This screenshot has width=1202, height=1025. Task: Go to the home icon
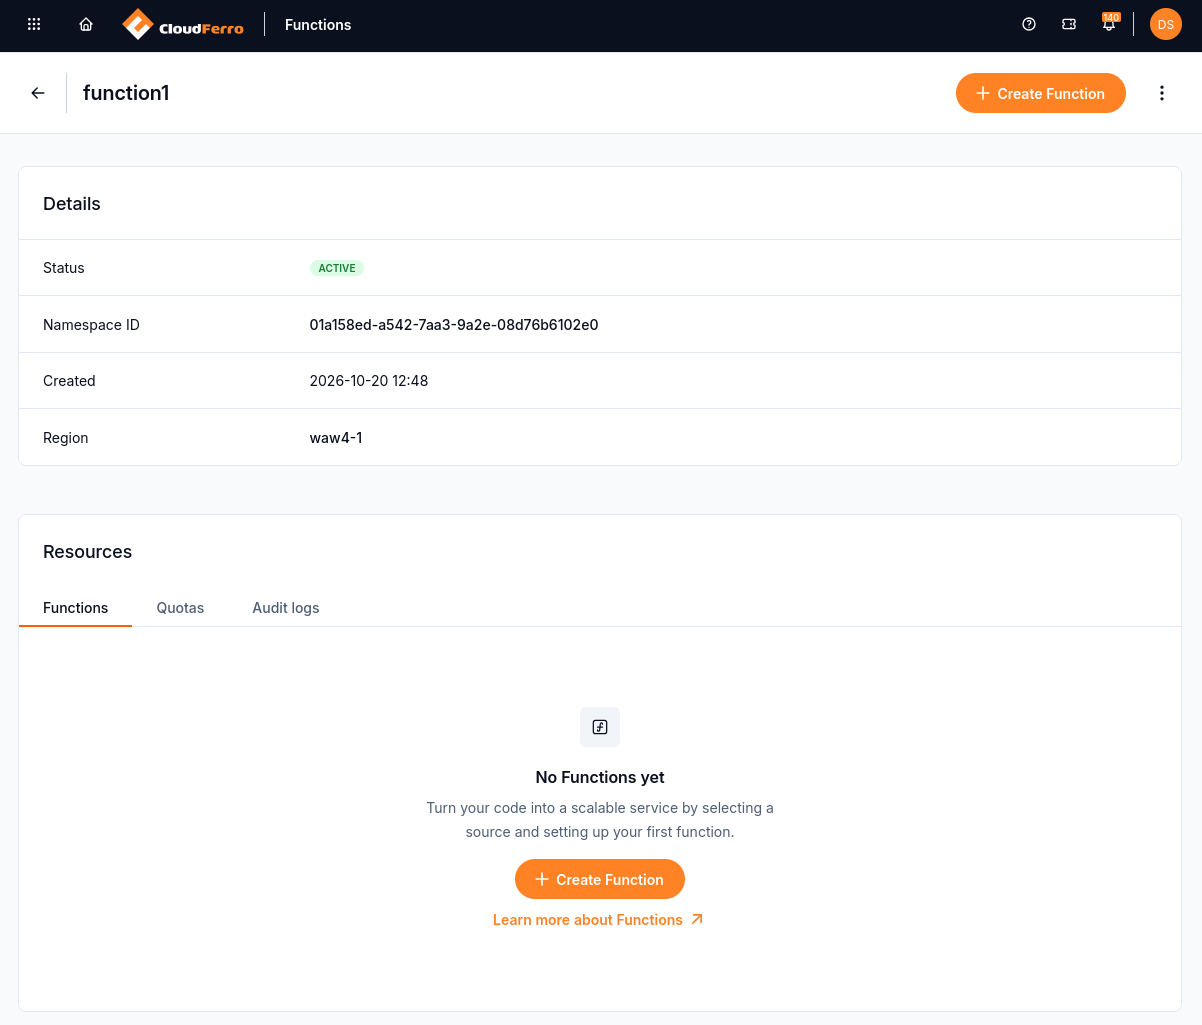point(86,25)
